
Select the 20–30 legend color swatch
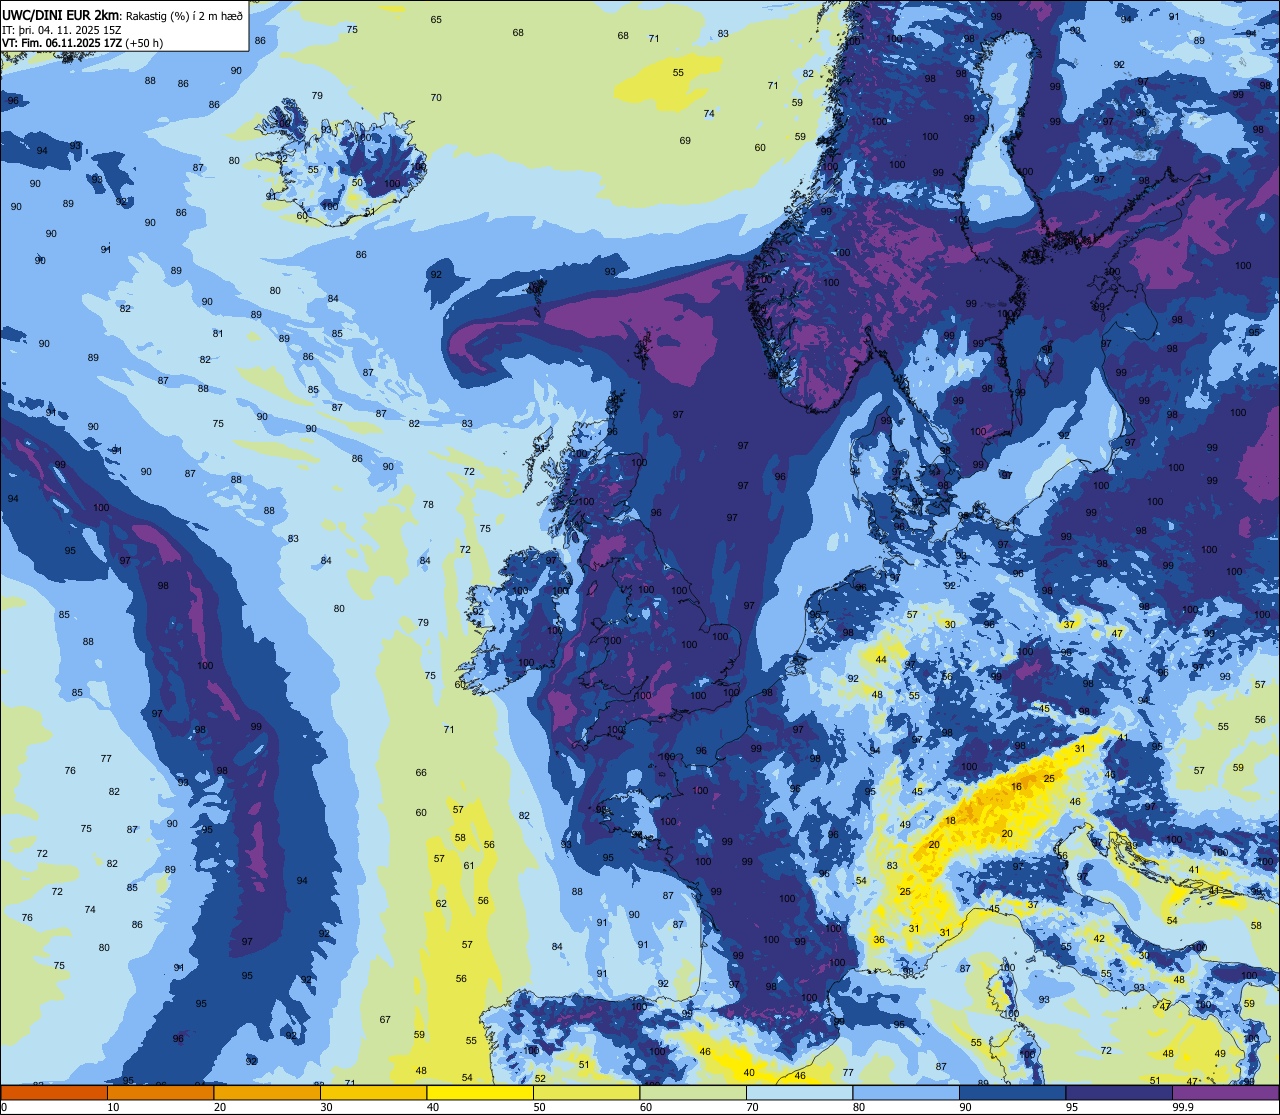pos(266,1092)
